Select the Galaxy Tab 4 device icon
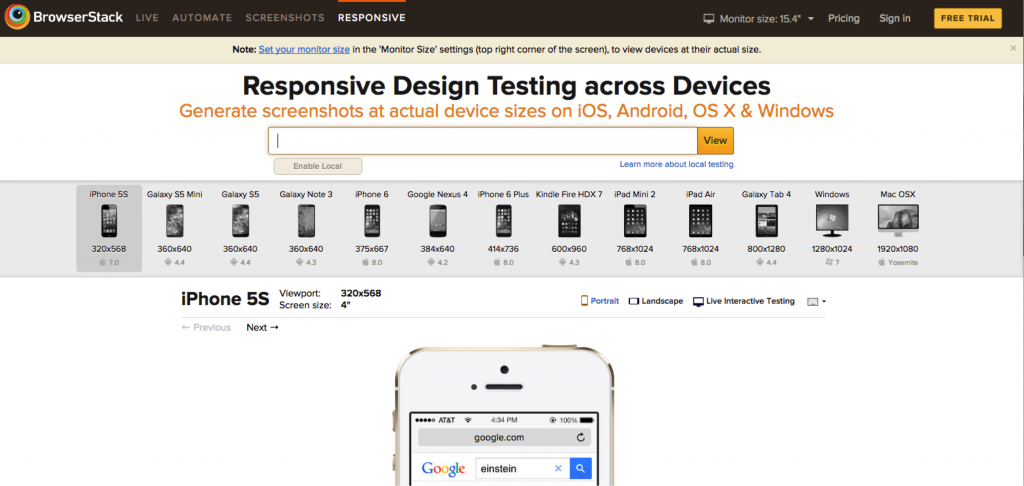The image size is (1024, 486). pos(766,220)
